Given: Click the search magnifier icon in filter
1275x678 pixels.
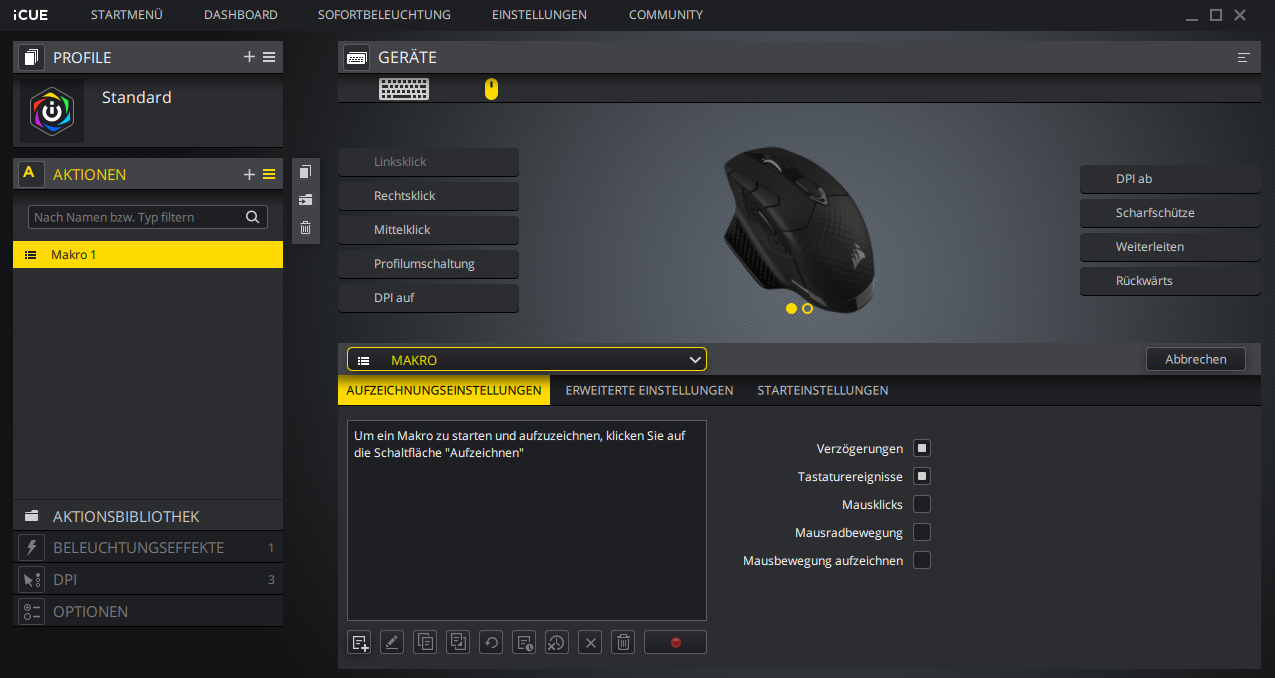Looking at the screenshot, I should click(x=252, y=217).
